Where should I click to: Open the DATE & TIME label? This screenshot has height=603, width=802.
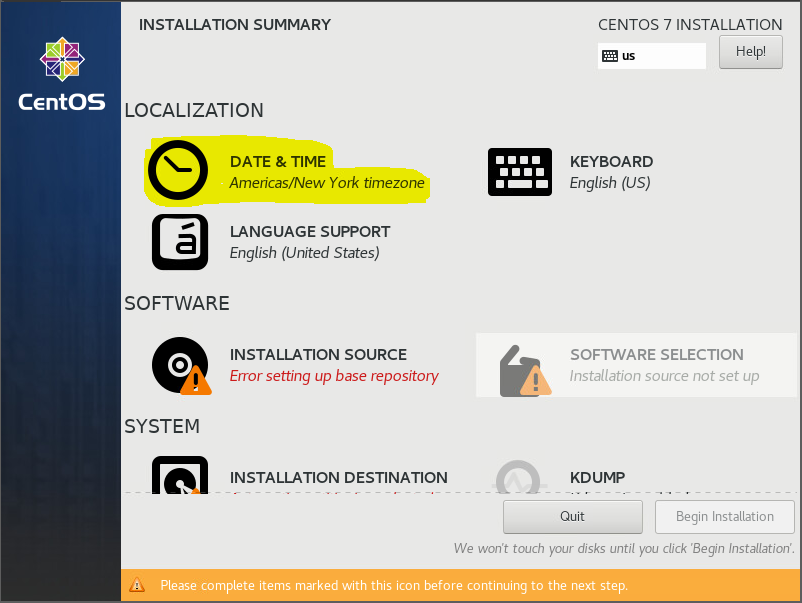point(278,161)
